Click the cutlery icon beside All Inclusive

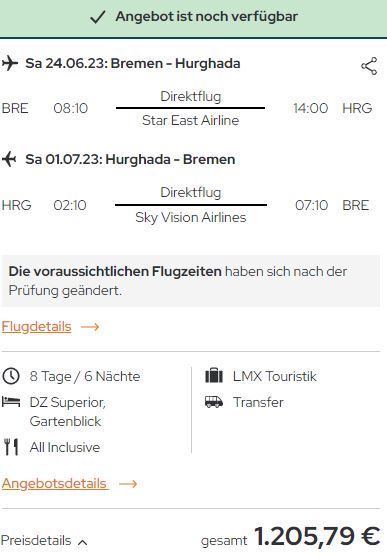(x=11, y=447)
